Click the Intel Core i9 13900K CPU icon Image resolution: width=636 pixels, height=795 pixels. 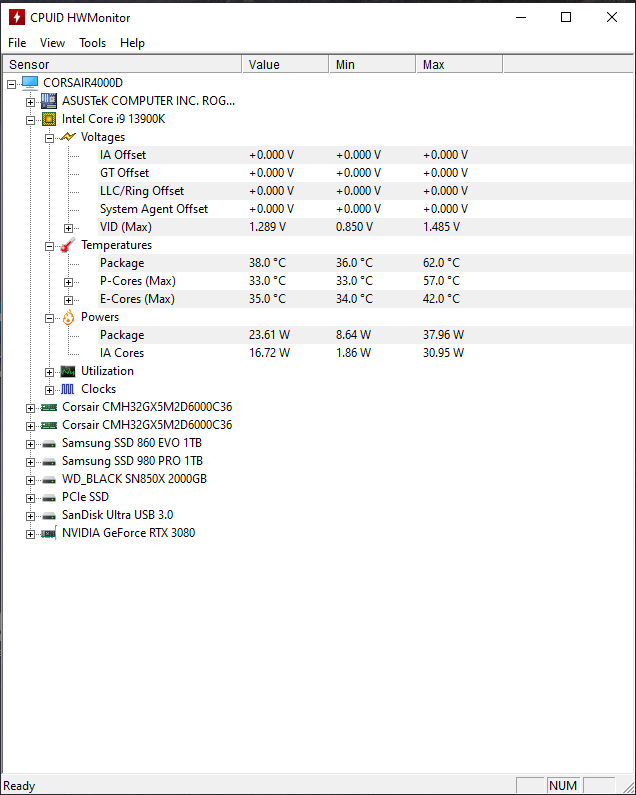coord(49,119)
